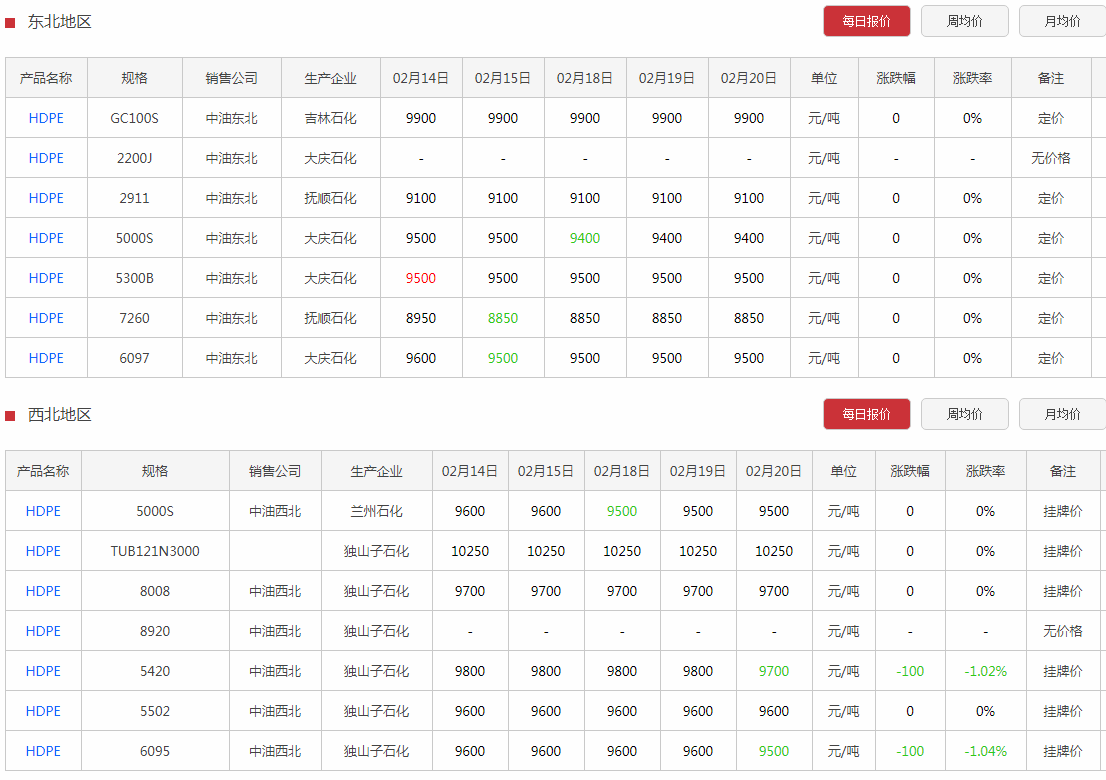Click the green 9500 price in 兰州石化 row
Image resolution: width=1106 pixels, height=780 pixels.
tap(621, 511)
